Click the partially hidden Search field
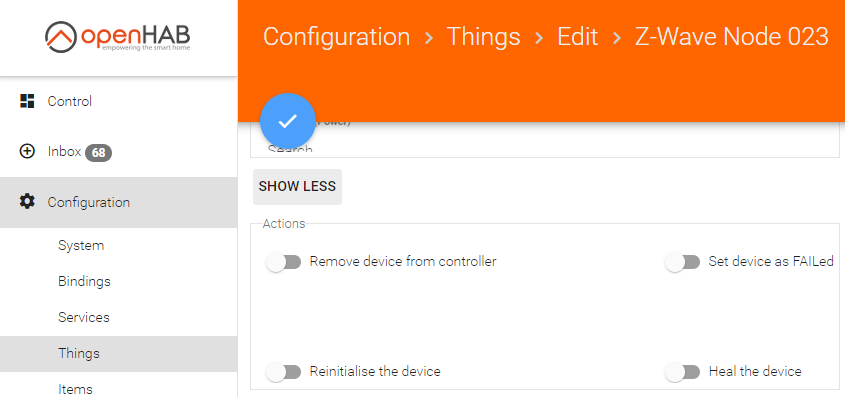The image size is (845, 397). pos(545,149)
